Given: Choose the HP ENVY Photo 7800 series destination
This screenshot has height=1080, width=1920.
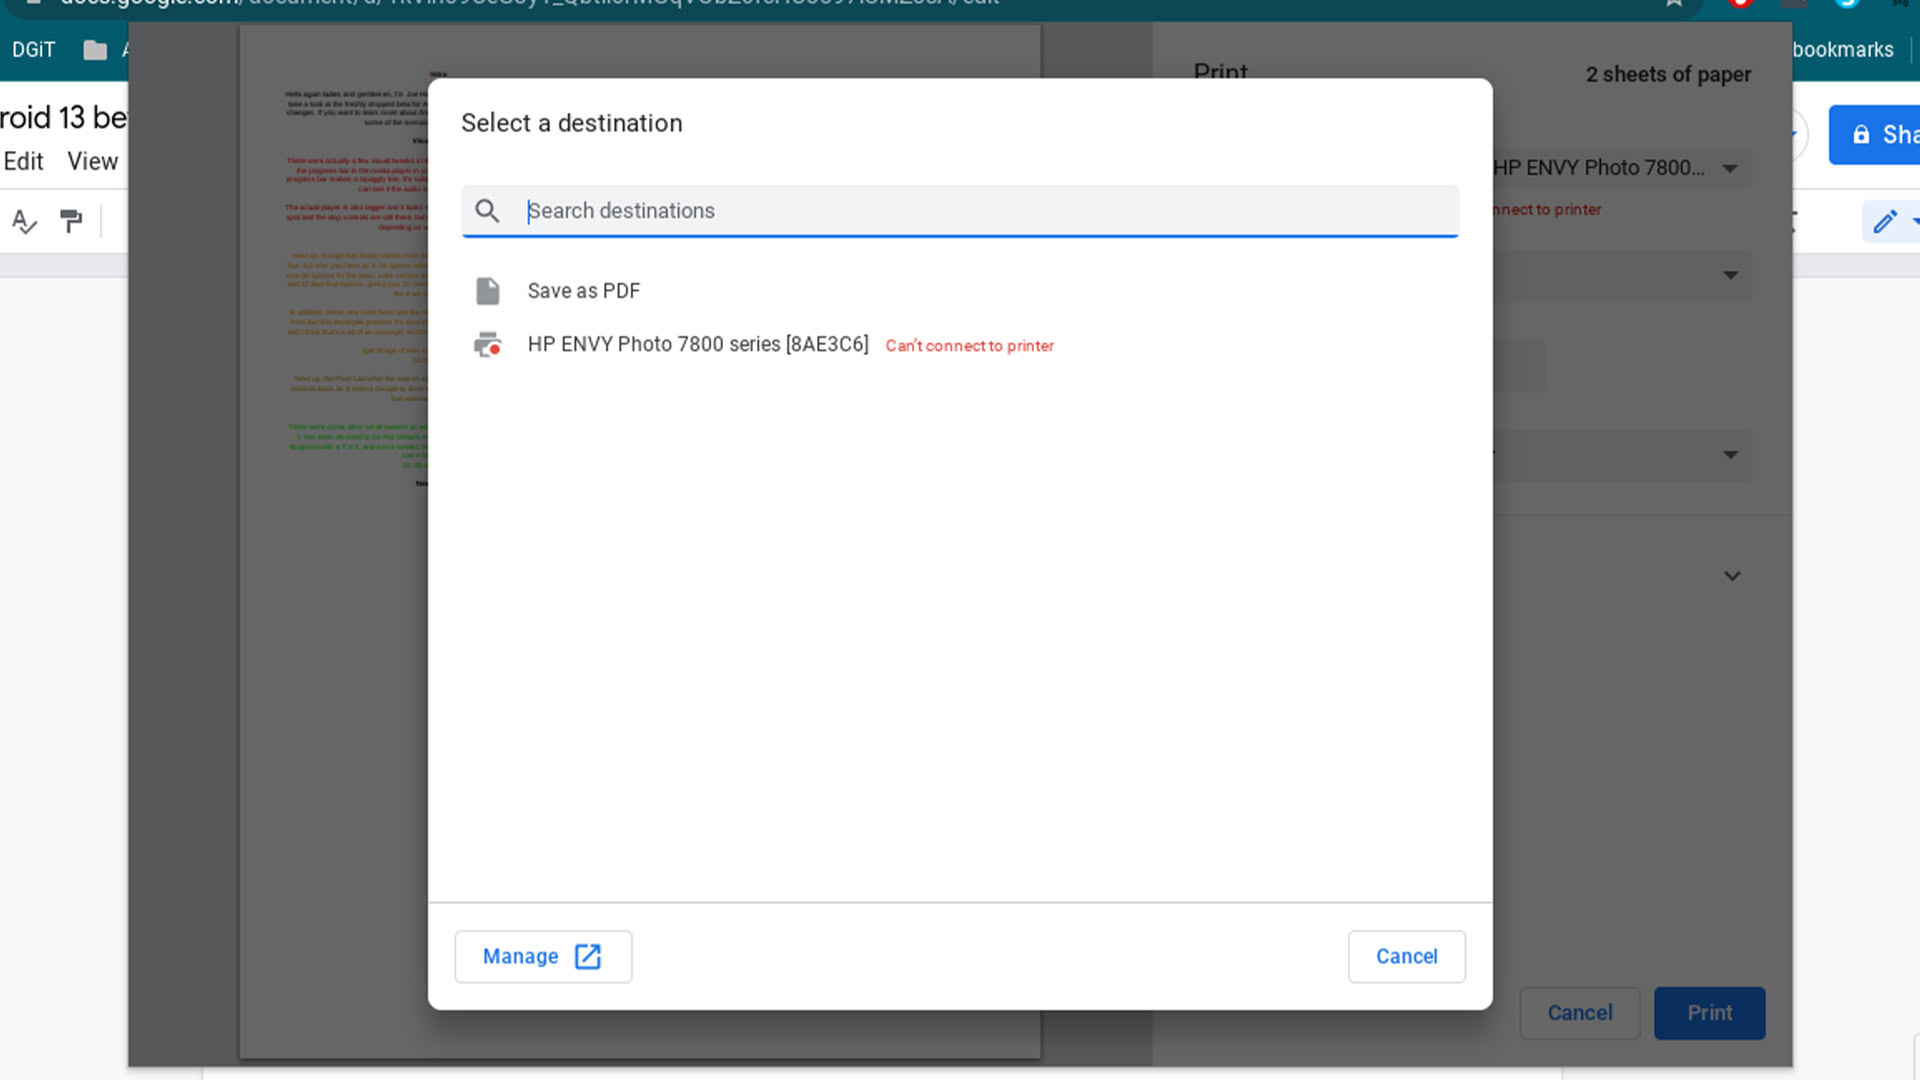Looking at the screenshot, I should (x=698, y=345).
